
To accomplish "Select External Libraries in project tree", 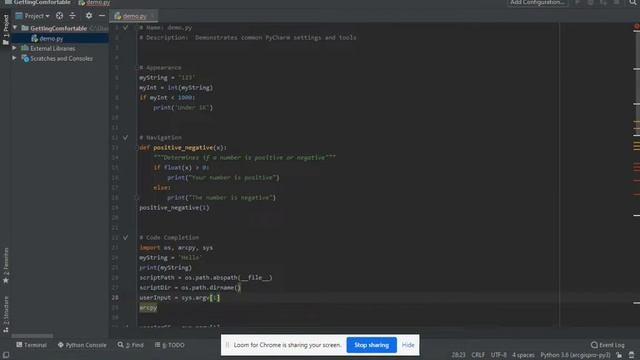I will [53, 48].
